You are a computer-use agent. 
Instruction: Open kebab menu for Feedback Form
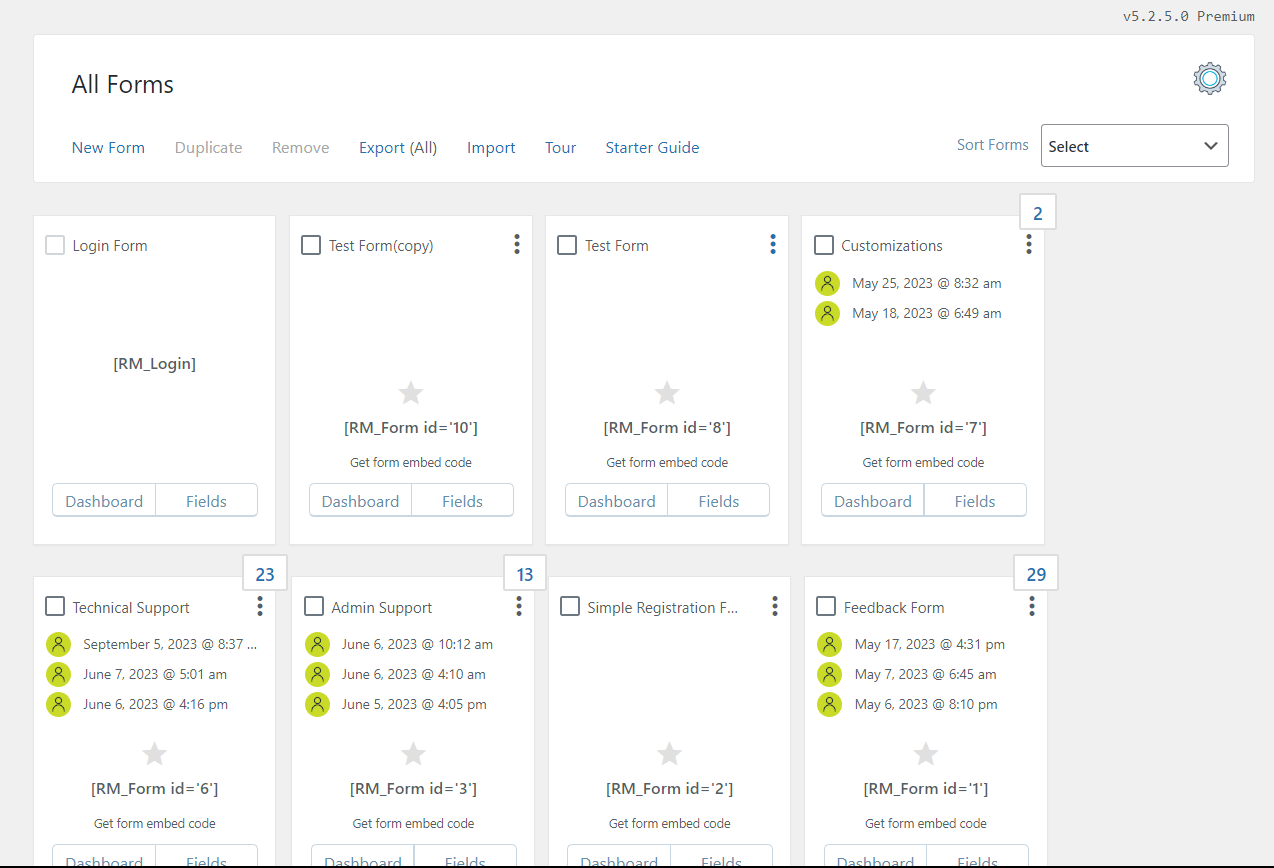coord(1032,606)
